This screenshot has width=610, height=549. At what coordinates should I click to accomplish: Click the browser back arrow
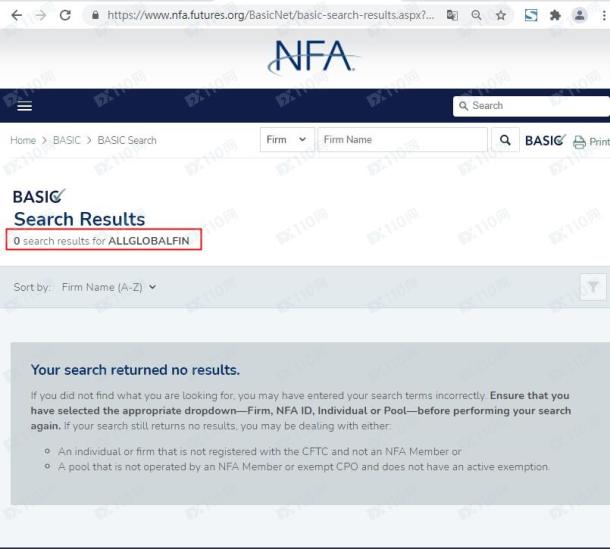[17, 16]
